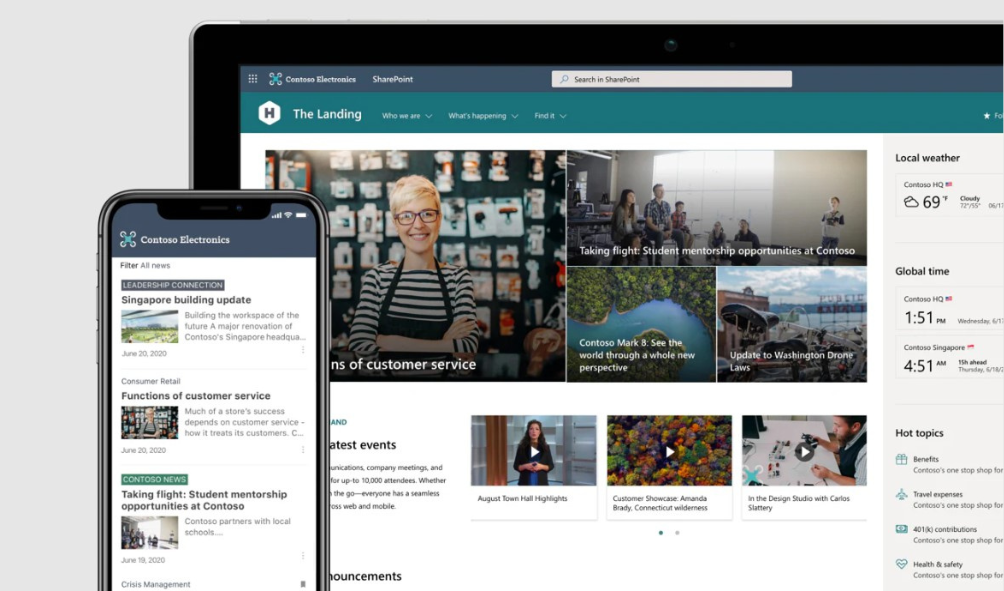The image size is (1004, 591).
Task: Open Taking flight Student mentorship headline on phone
Action: [x=204, y=500]
